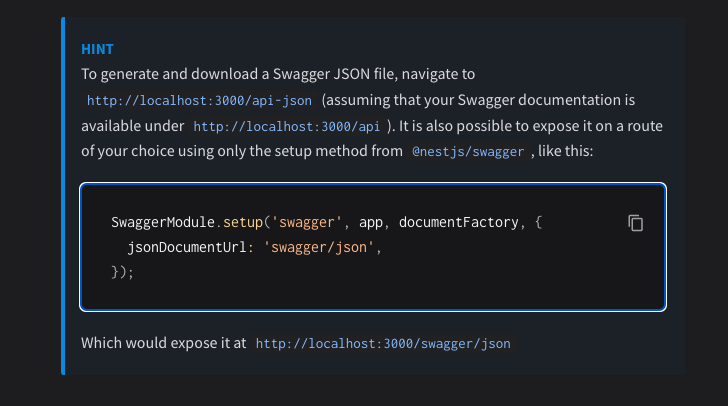Click the 'To generate and download' sentence

pos(278,74)
